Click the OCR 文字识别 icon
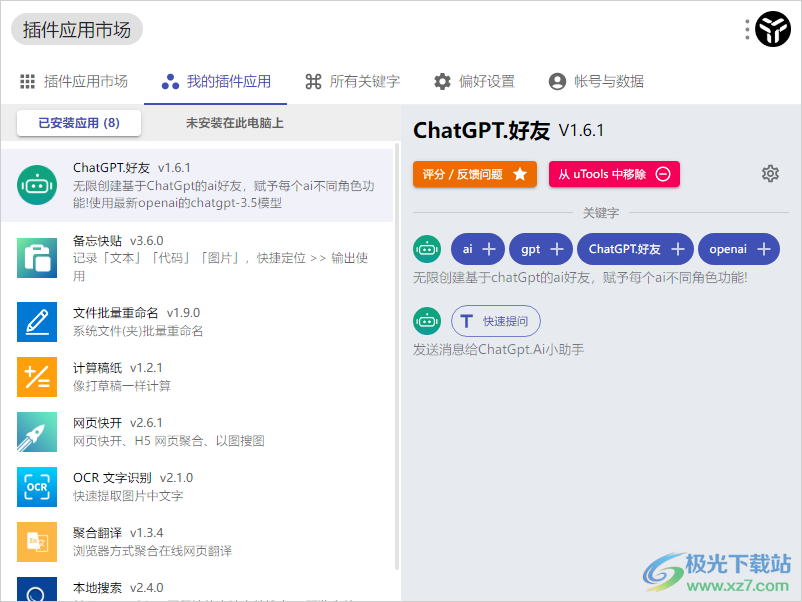 tap(37, 487)
